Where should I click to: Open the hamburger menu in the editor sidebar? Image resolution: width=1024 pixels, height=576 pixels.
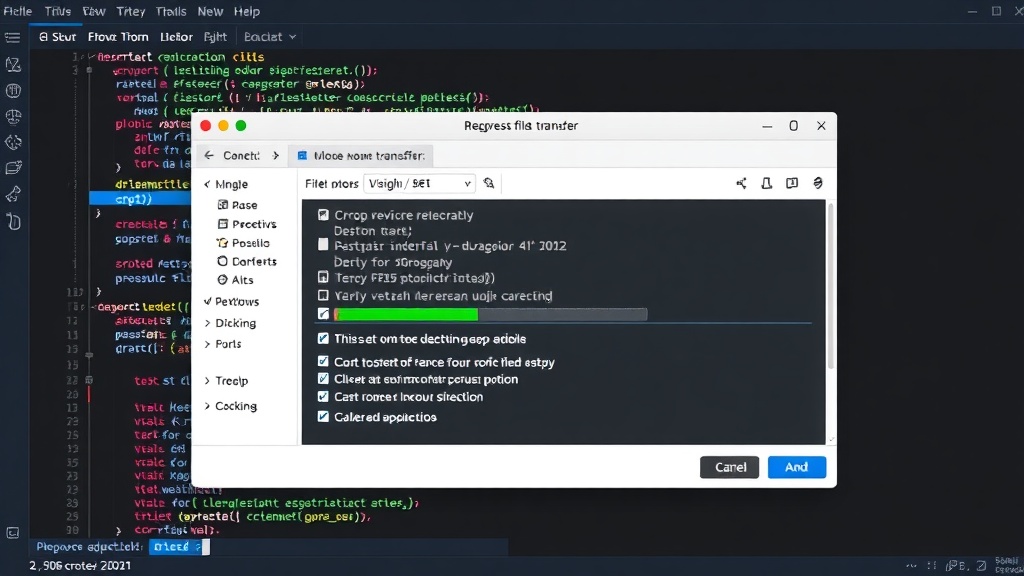(x=12, y=37)
